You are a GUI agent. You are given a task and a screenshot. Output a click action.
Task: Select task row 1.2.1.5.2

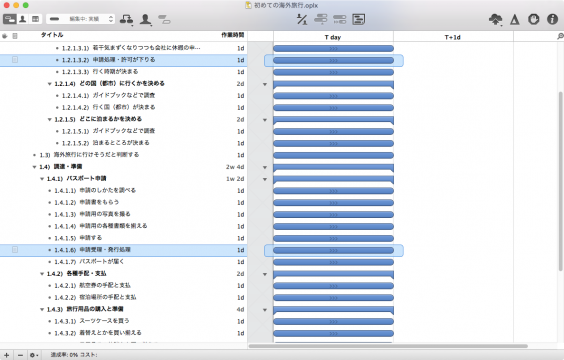pos(124,143)
